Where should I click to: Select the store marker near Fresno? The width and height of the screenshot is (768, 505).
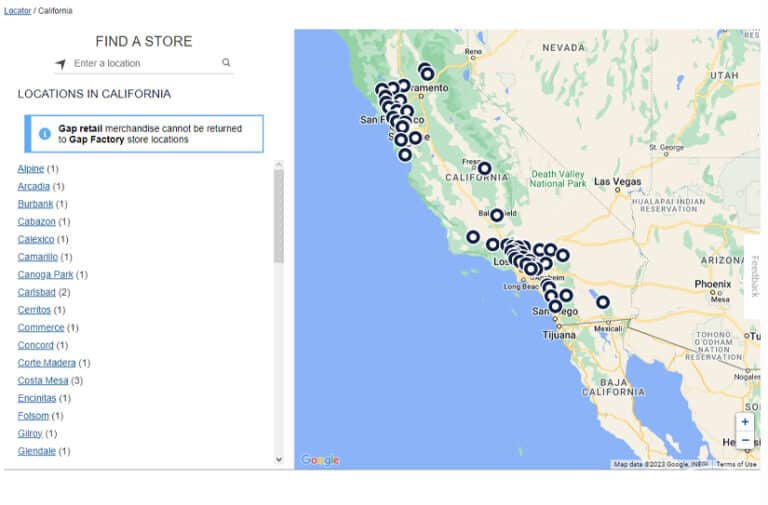[484, 168]
